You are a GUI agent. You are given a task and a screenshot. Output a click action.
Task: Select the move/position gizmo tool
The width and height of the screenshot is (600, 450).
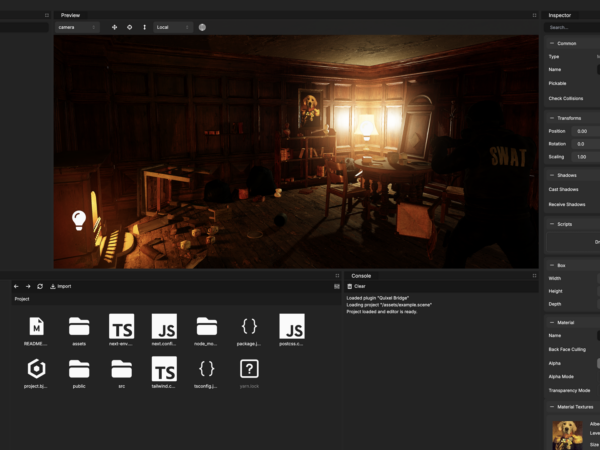(x=114, y=27)
